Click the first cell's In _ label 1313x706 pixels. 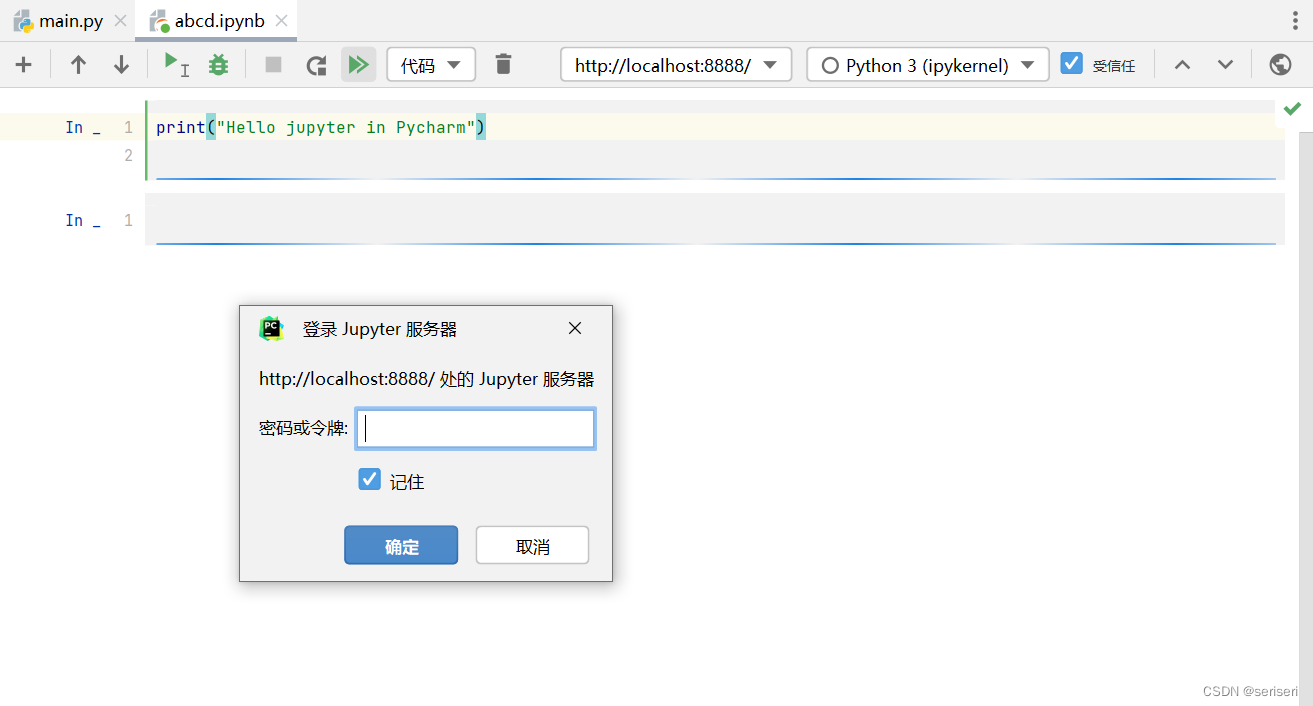[x=83, y=127]
